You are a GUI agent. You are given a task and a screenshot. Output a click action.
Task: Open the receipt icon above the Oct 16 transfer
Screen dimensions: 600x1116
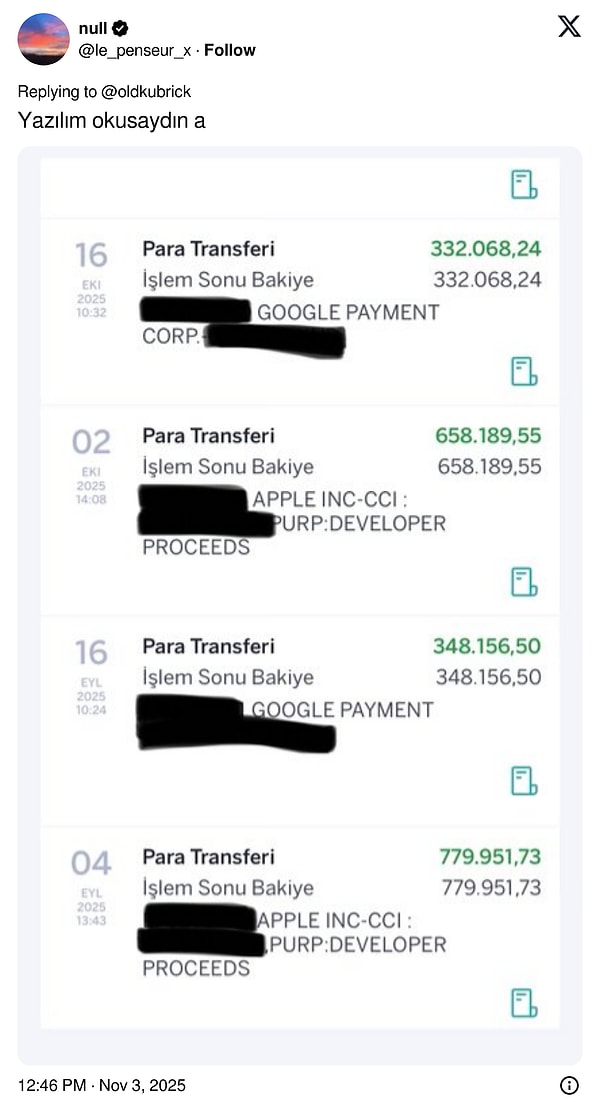[x=522, y=187]
